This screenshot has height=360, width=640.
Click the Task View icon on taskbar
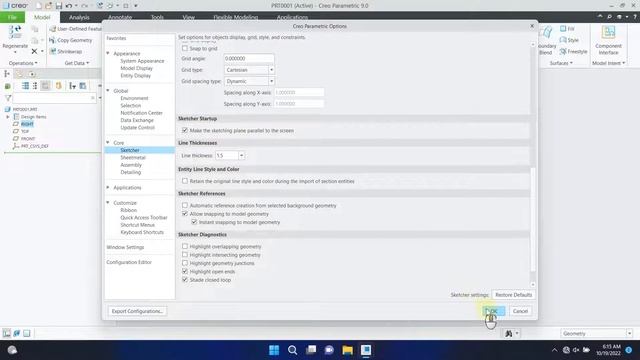311,350
